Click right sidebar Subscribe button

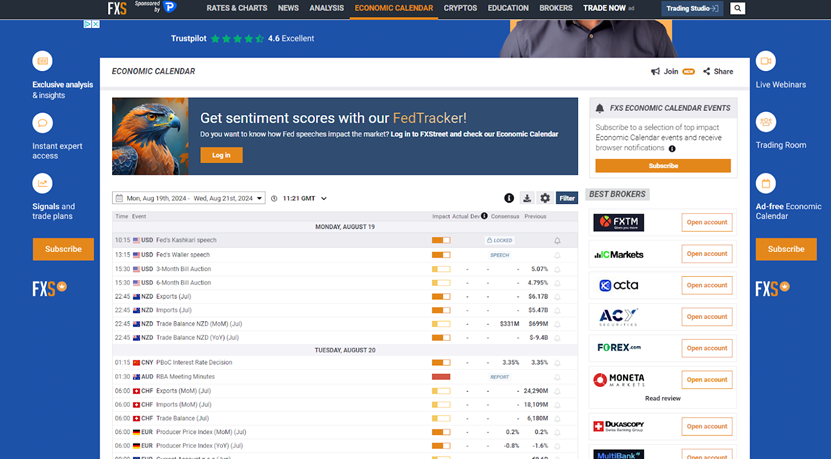click(786, 249)
